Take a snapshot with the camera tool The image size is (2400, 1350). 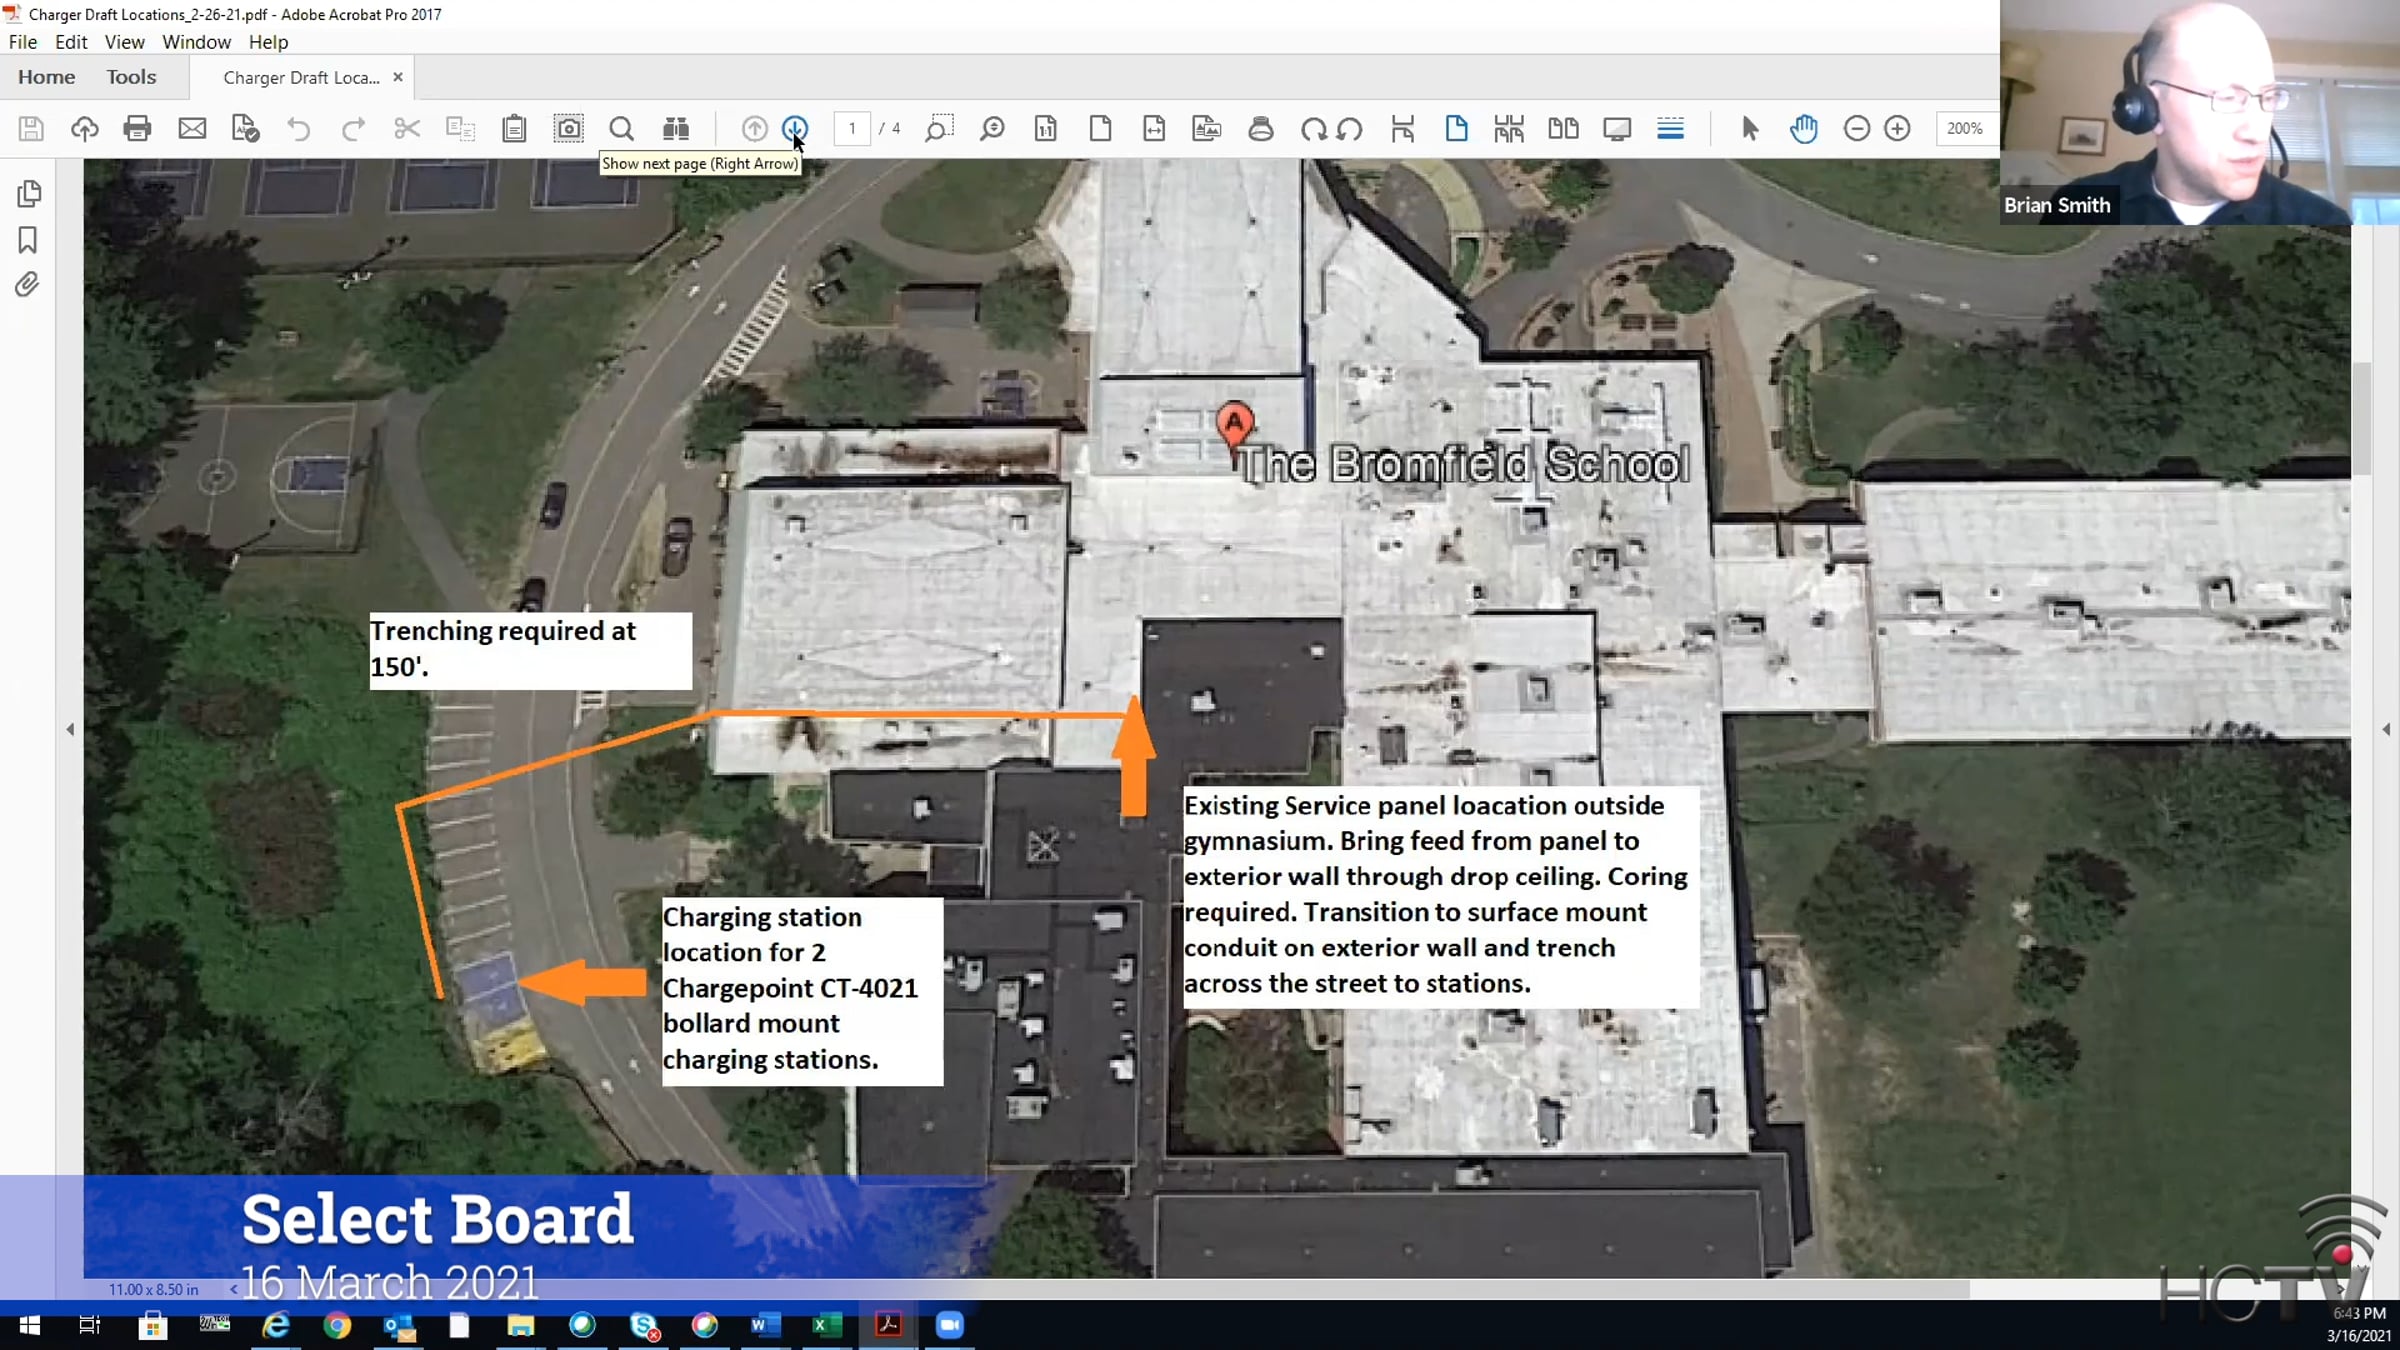point(568,128)
